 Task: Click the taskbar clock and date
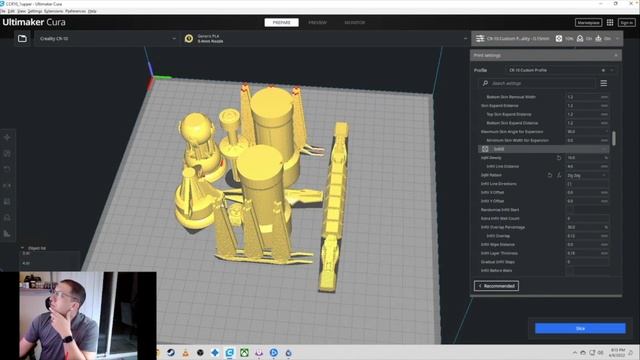tap(618, 353)
